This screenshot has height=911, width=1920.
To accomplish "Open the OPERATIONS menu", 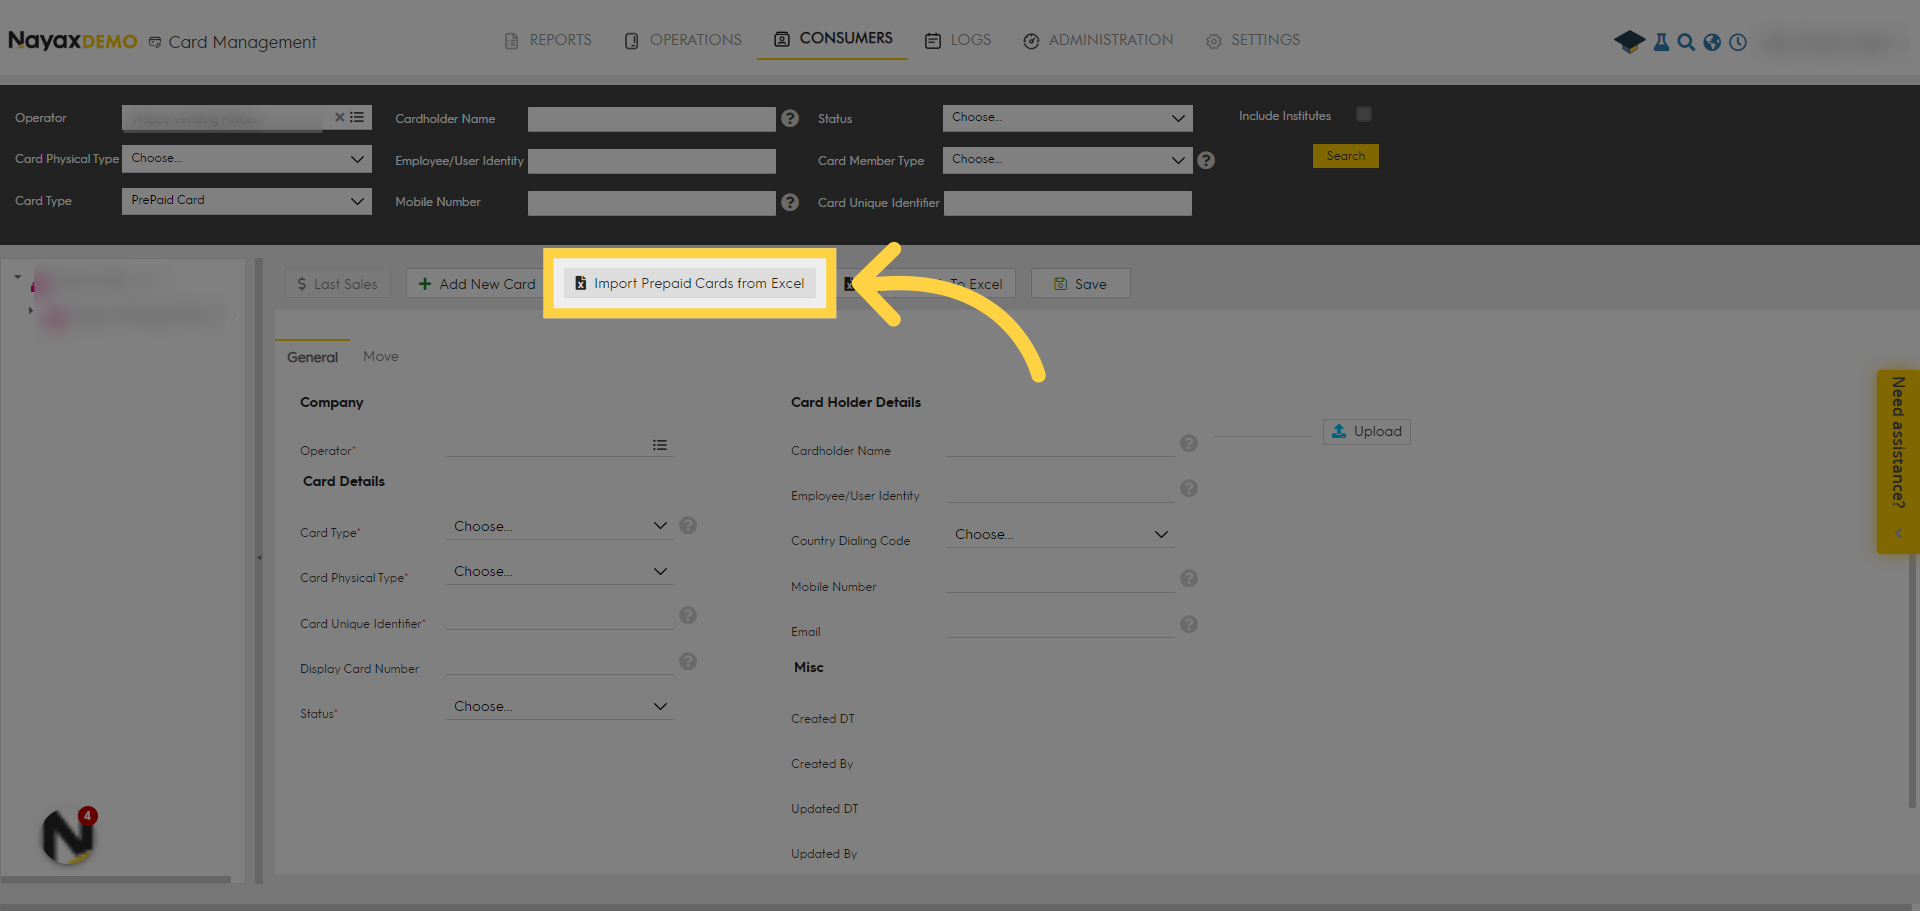I will (683, 40).
